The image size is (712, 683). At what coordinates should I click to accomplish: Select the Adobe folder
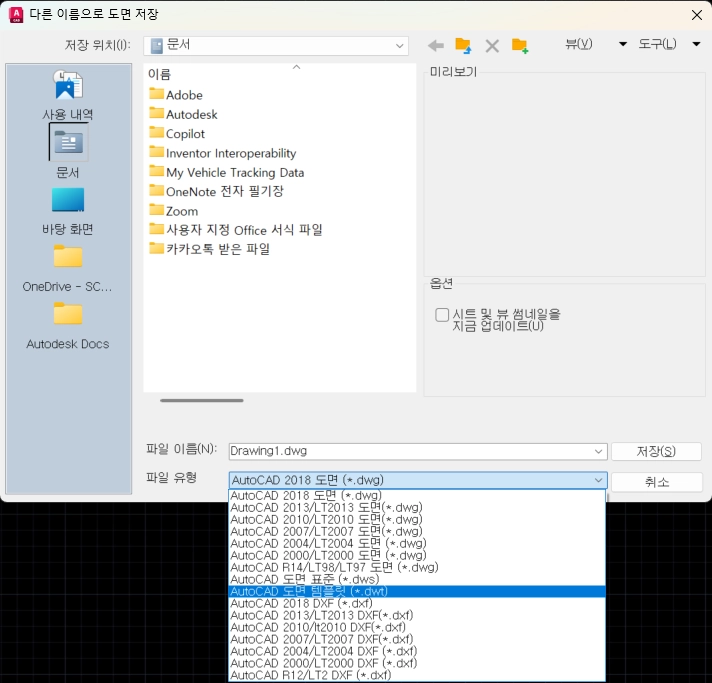click(176, 95)
